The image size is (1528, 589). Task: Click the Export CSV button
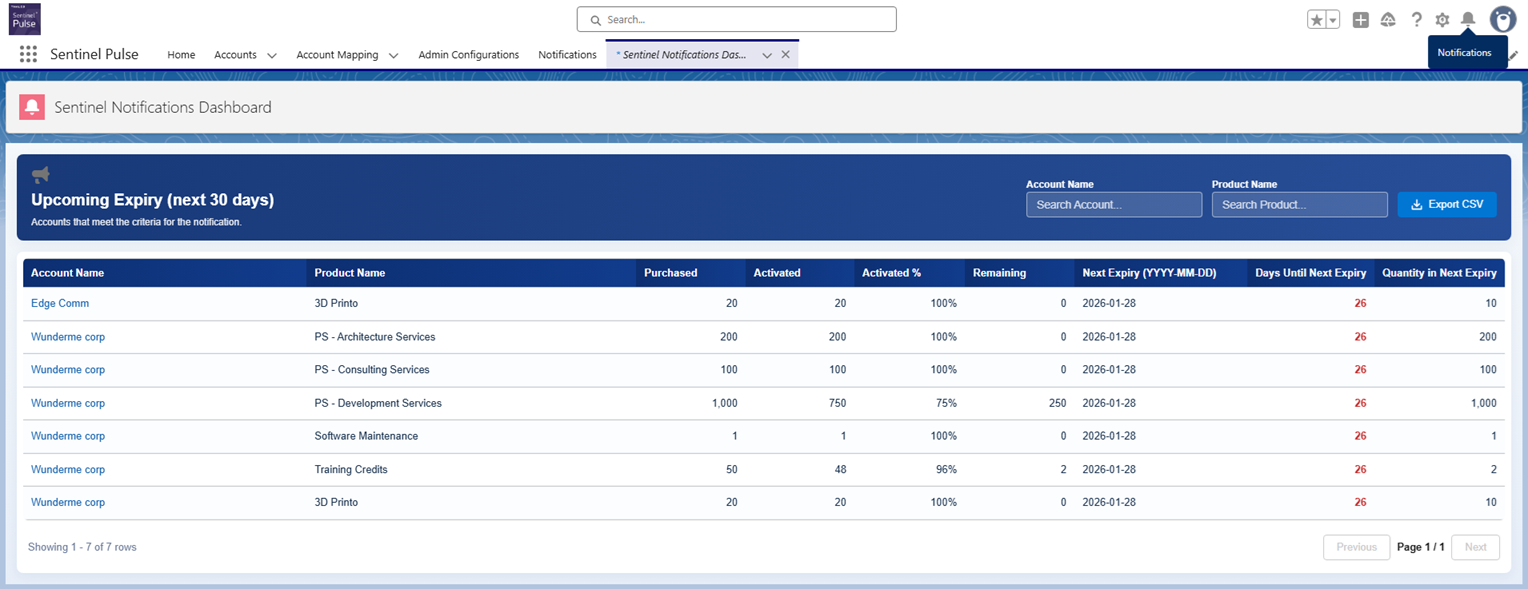[x=1446, y=205]
